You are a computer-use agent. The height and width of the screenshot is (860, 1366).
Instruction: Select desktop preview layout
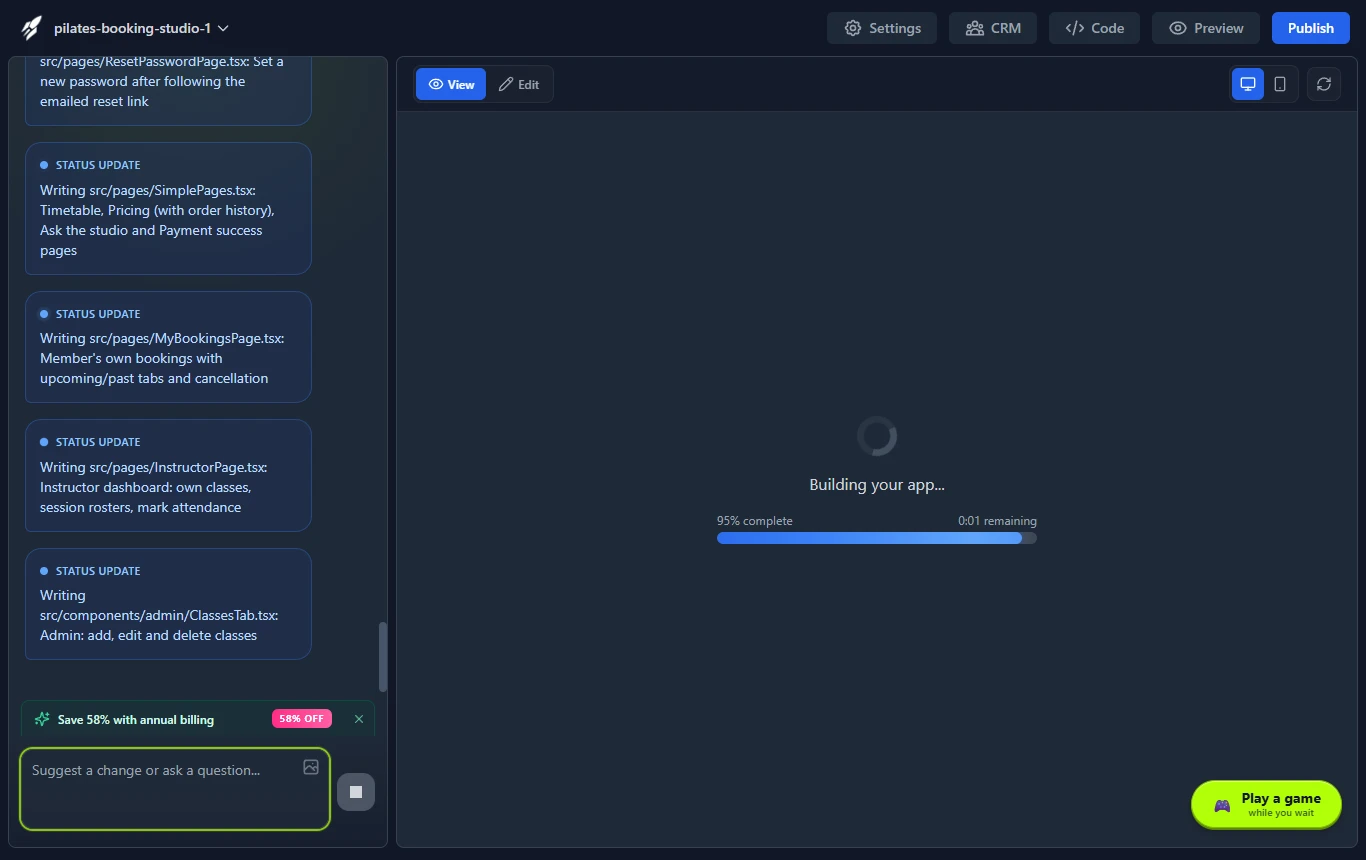coord(1248,84)
